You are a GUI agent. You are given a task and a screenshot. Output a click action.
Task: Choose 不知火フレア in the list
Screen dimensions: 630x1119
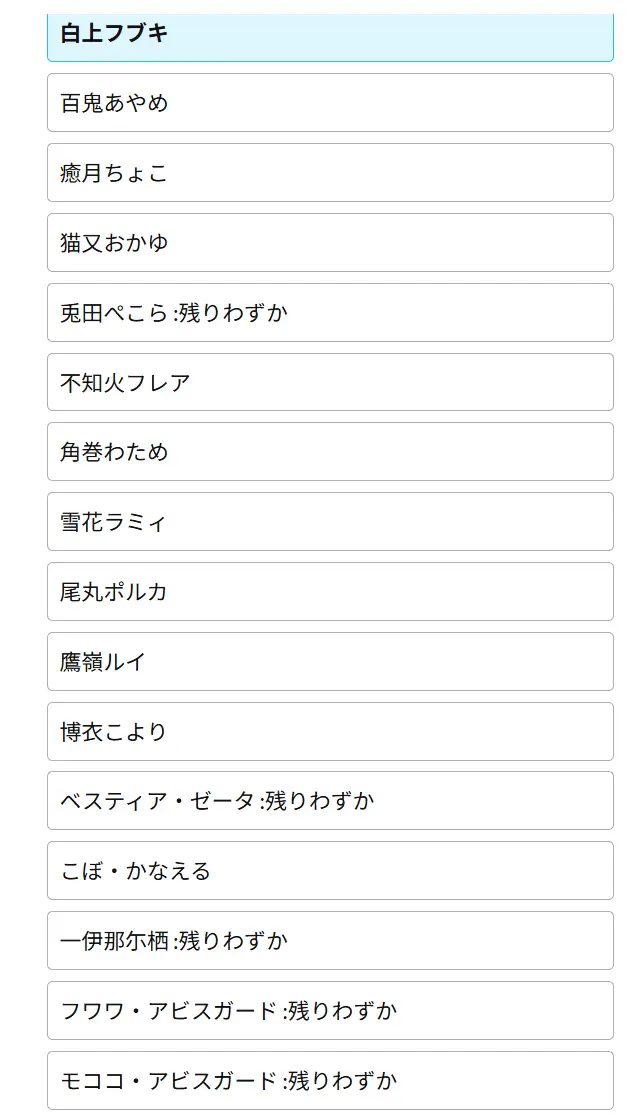[329, 382]
